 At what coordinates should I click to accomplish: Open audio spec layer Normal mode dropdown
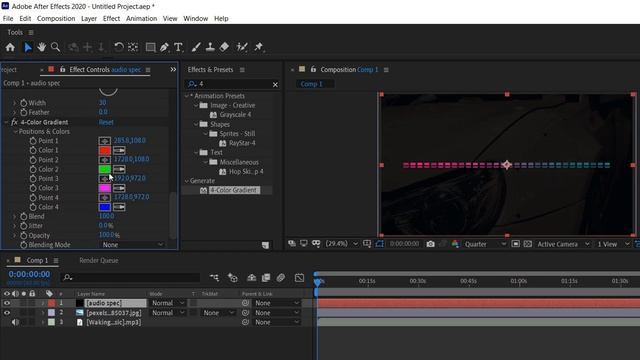(x=168, y=303)
